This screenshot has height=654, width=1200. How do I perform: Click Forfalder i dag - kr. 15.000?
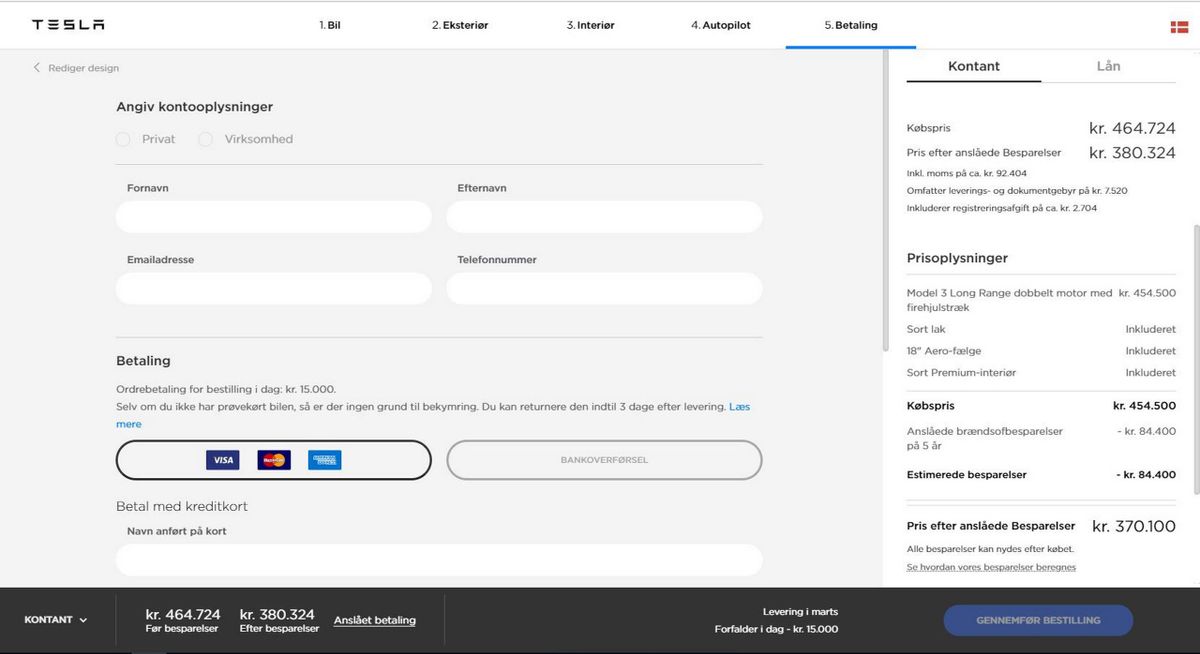(776, 629)
